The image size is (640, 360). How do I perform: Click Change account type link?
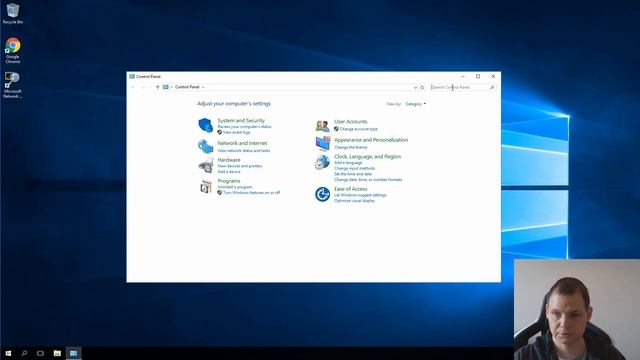coord(359,129)
